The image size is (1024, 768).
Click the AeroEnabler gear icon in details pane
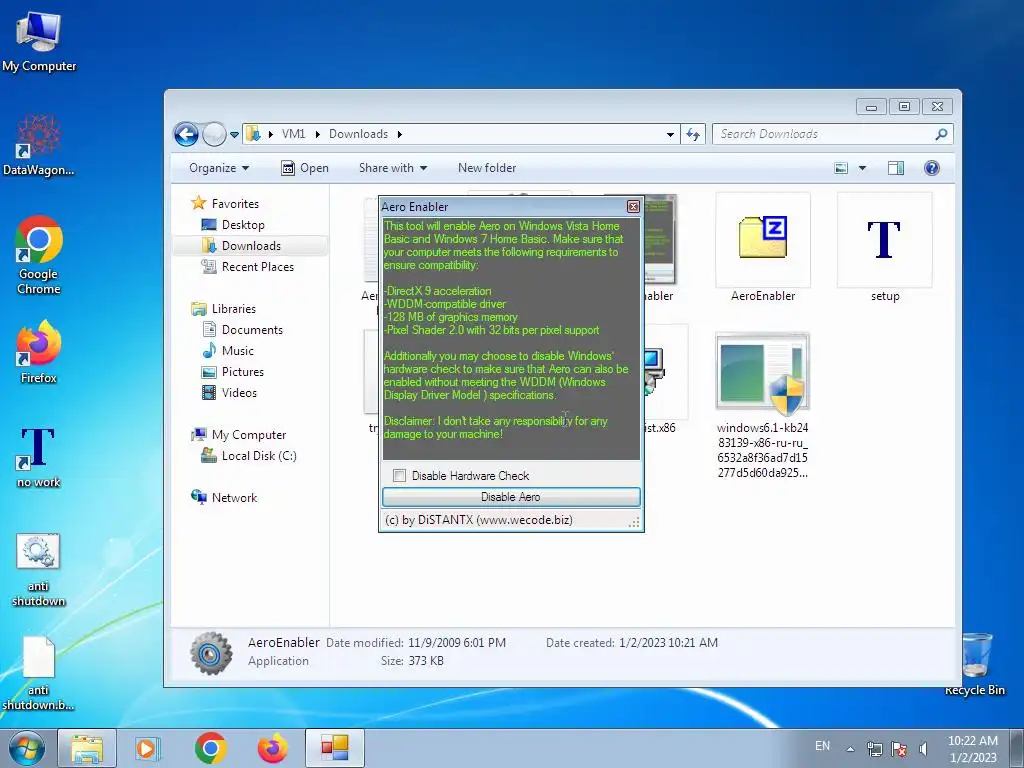pyautogui.click(x=210, y=653)
